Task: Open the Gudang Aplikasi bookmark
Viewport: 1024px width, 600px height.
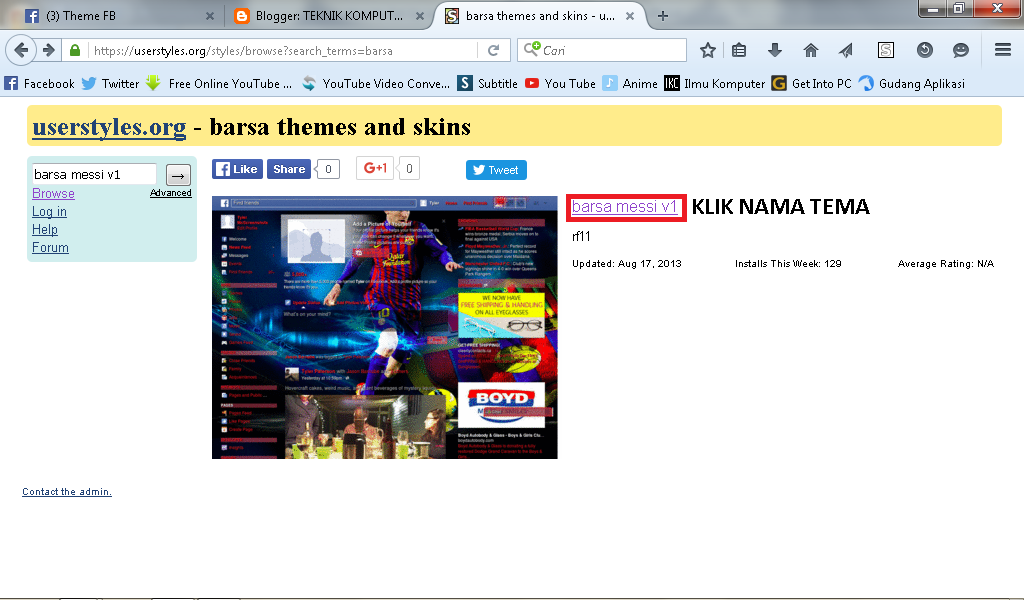Action: tap(912, 84)
